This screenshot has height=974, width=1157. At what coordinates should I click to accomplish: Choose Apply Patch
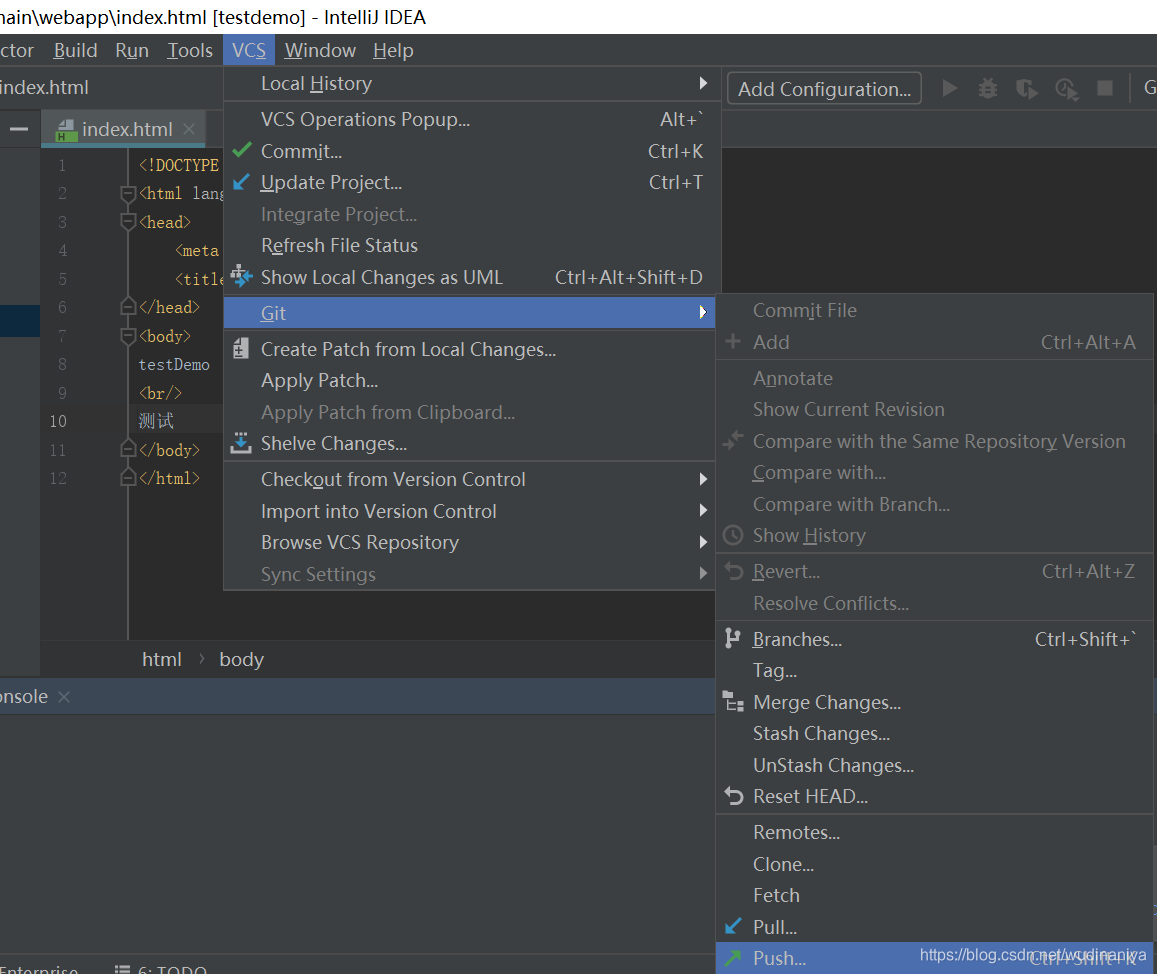[469, 381]
